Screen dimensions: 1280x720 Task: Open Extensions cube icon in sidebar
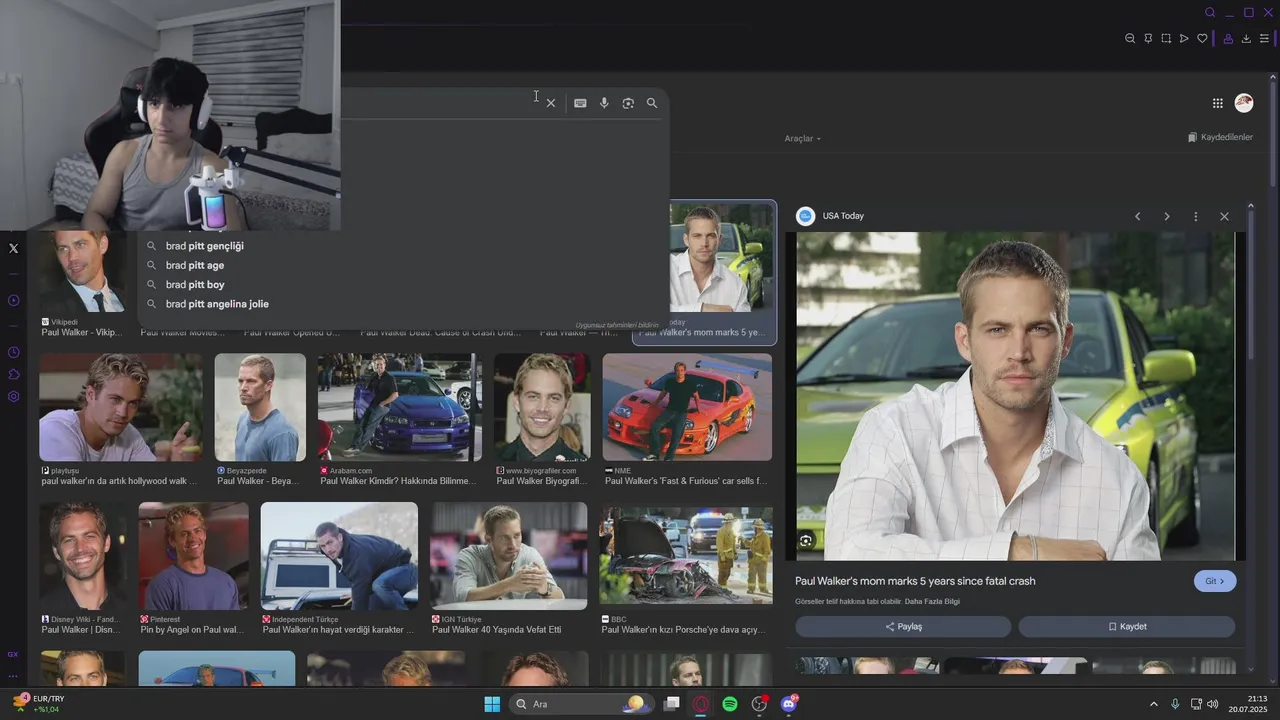tap(13, 374)
